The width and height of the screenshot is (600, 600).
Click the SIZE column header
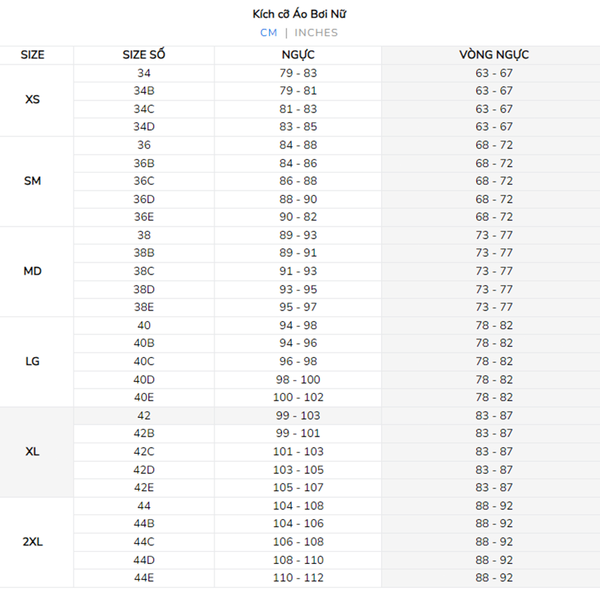point(32,55)
